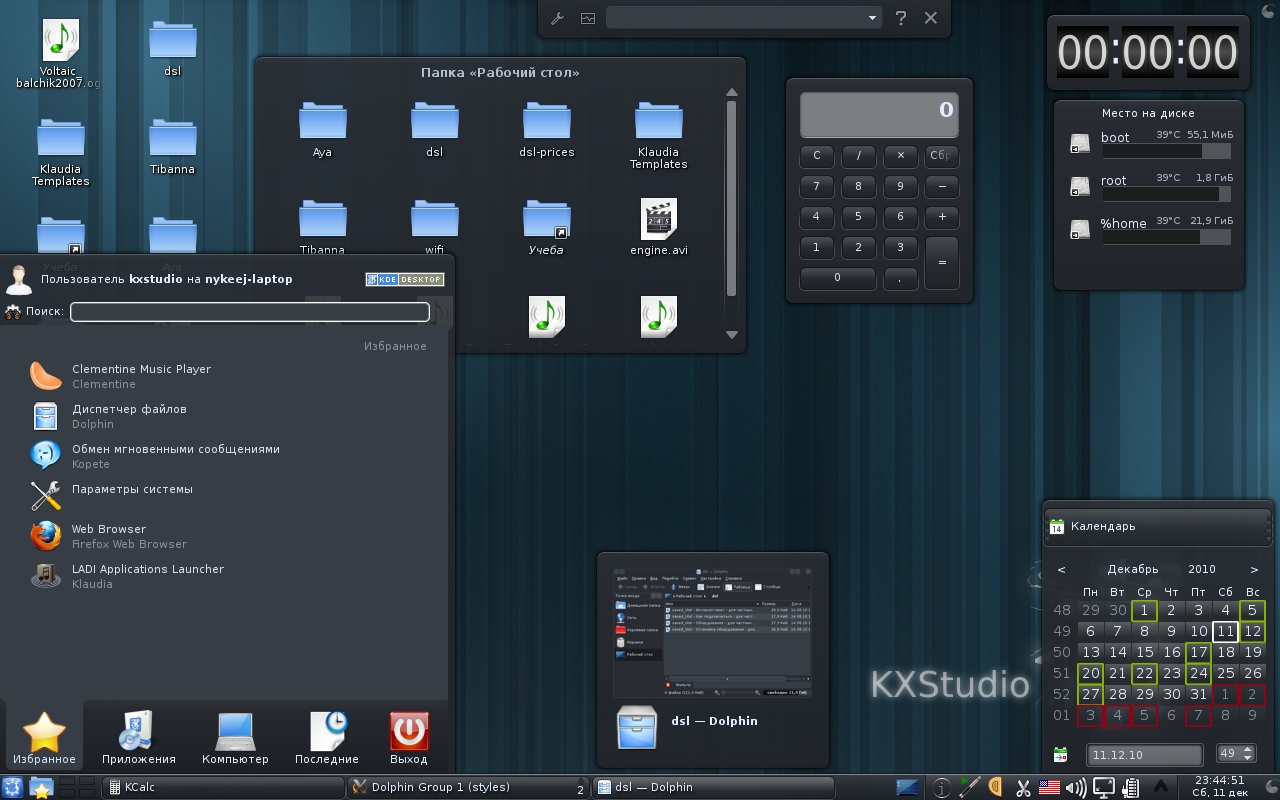Image resolution: width=1280 pixels, height=800 pixels.
Task: Select Voltaic balchik2007.ogg on the desktop
Action: point(60,55)
